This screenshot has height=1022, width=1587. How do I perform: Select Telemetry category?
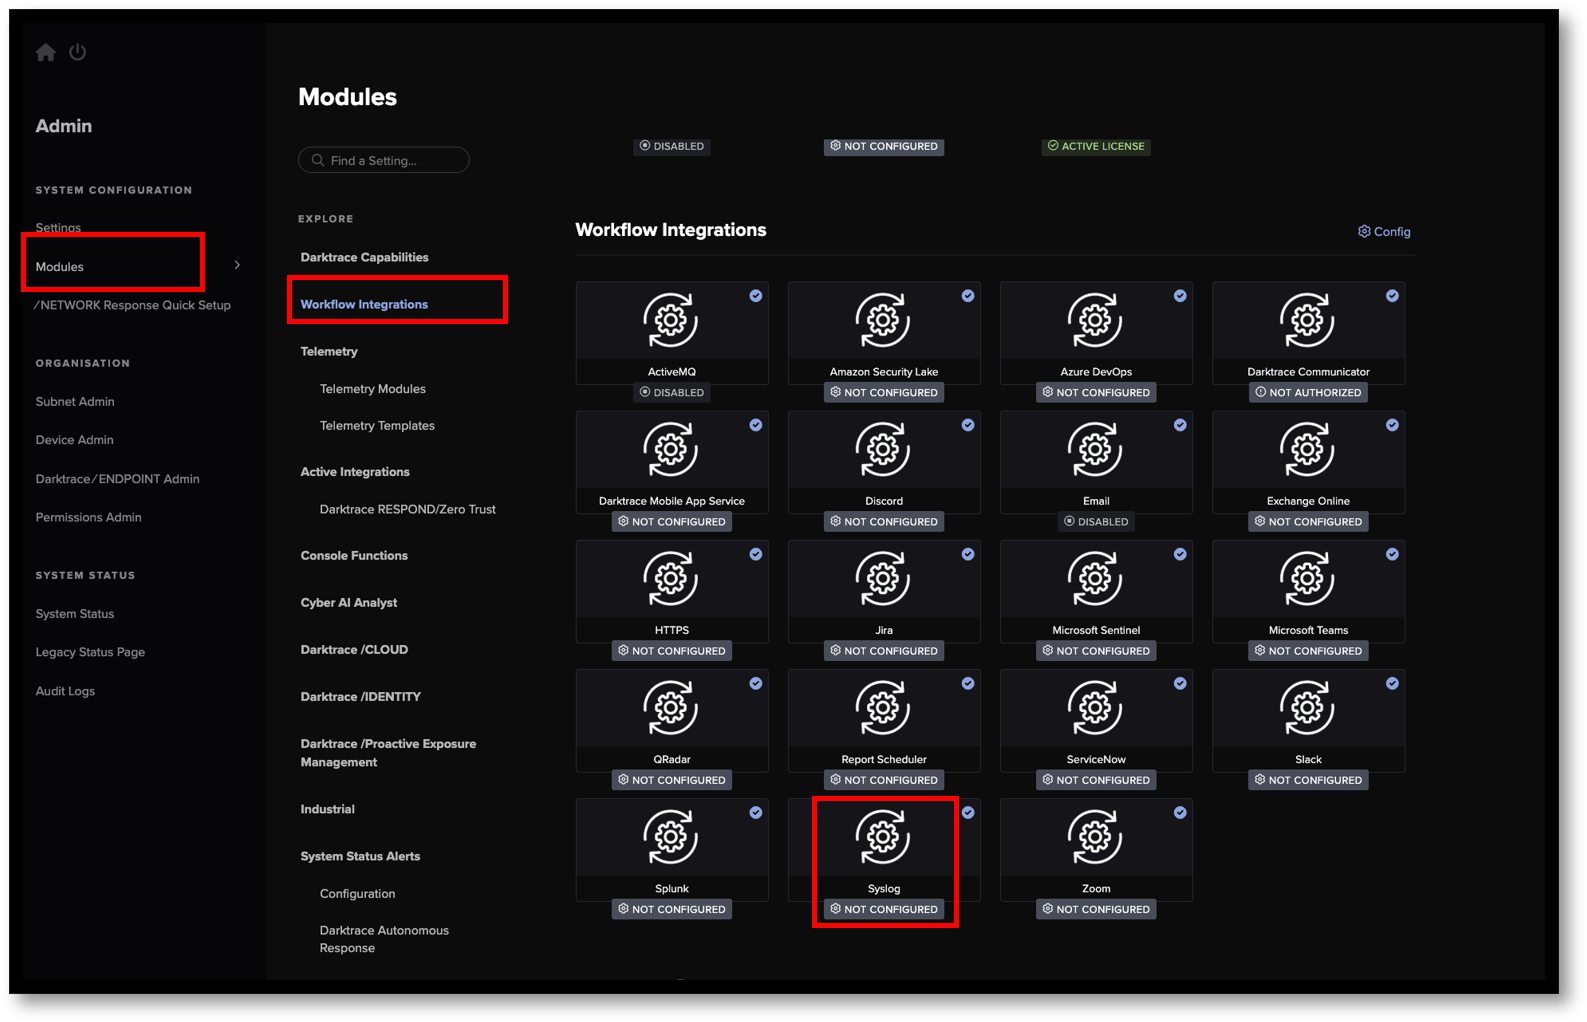329,351
